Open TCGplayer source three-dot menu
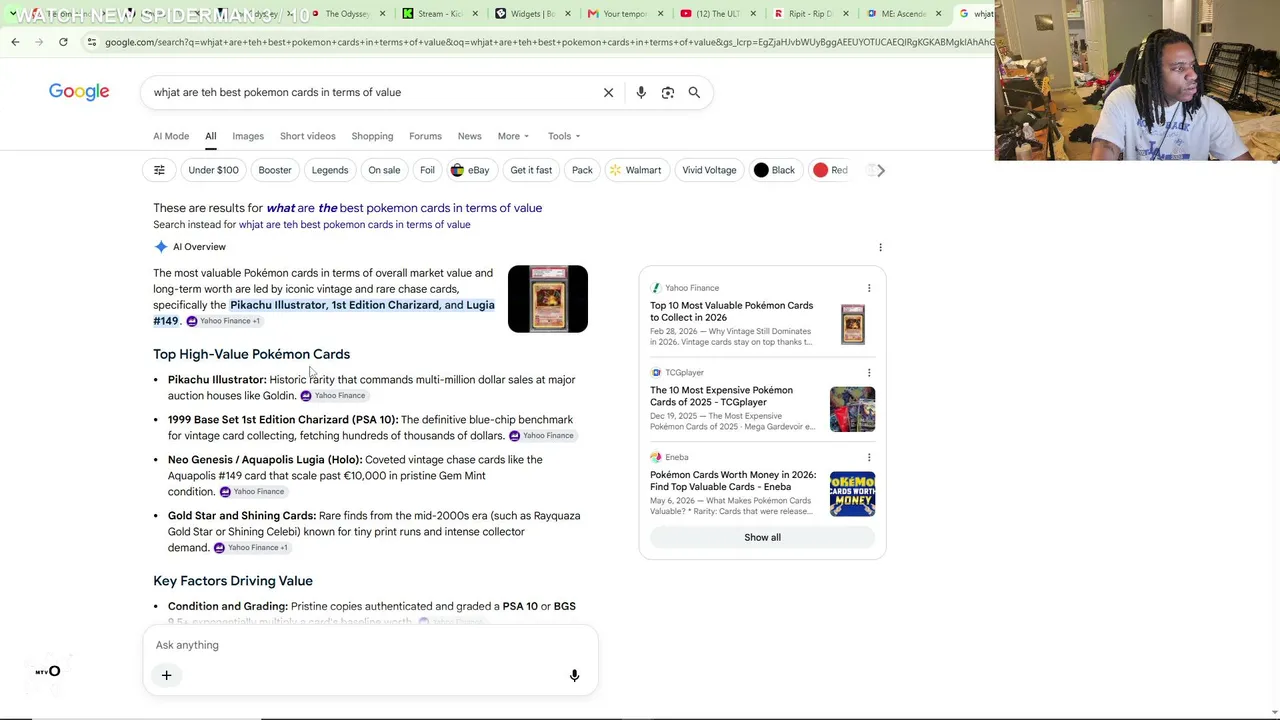This screenshot has height=720, width=1280. 868,373
